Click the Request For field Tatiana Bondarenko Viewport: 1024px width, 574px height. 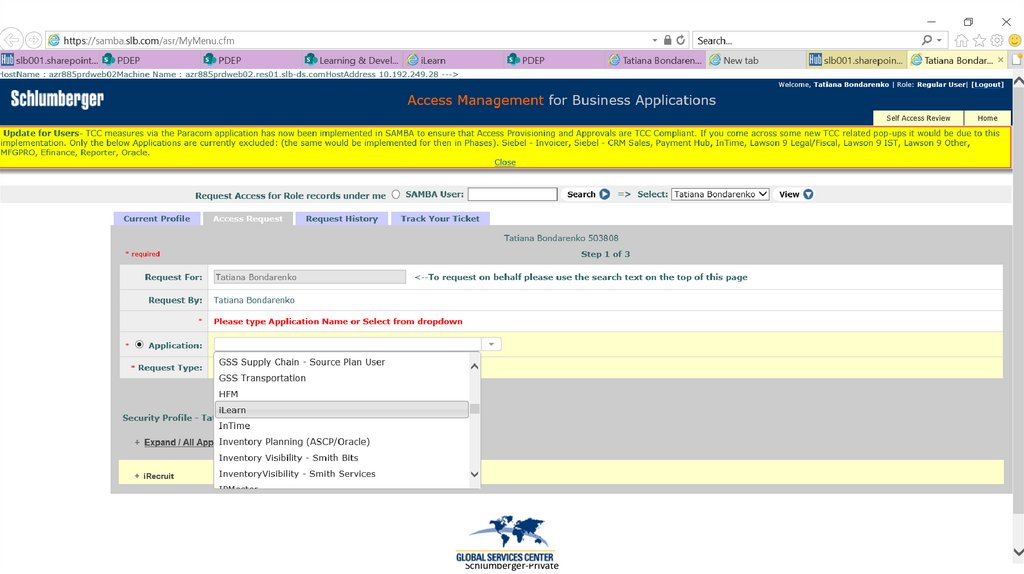pos(310,277)
